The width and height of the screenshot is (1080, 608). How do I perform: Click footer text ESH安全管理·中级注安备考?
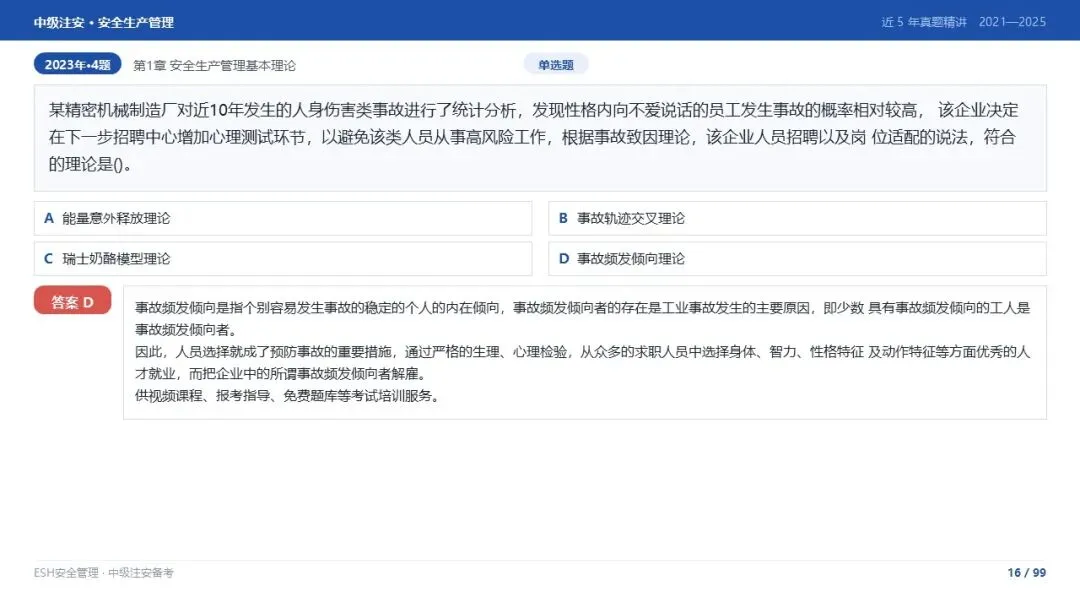click(x=103, y=572)
